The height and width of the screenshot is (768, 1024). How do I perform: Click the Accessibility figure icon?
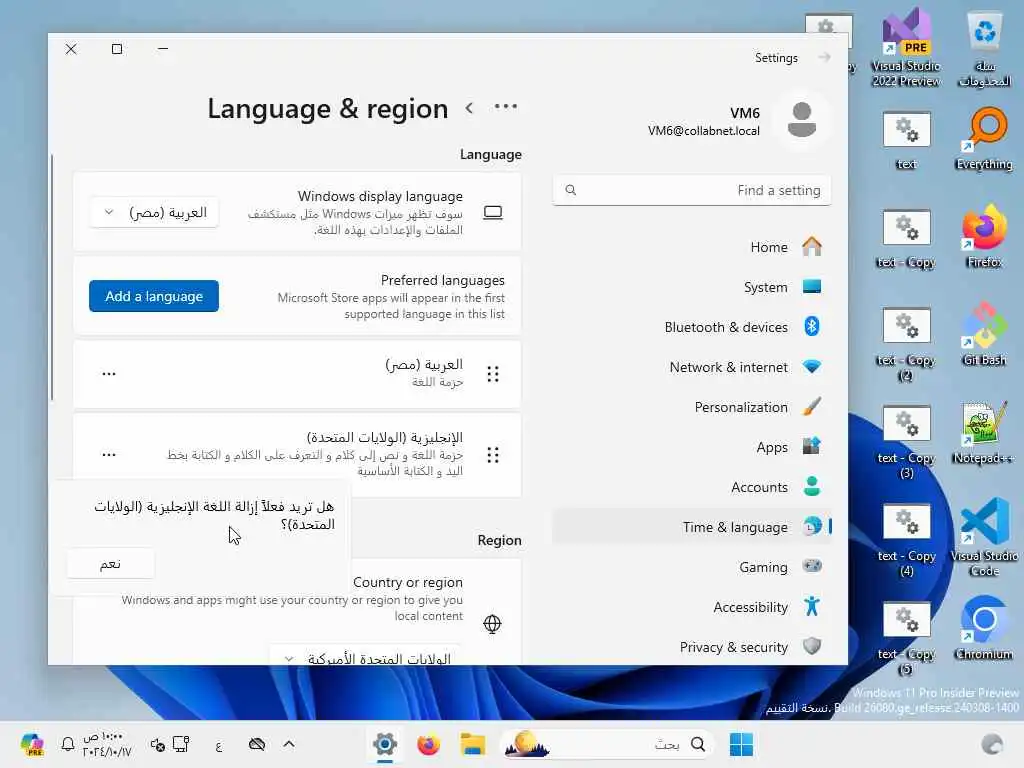pos(812,606)
